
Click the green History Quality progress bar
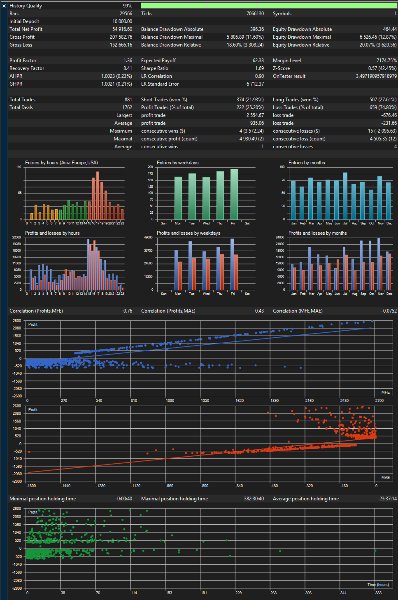(269, 5)
